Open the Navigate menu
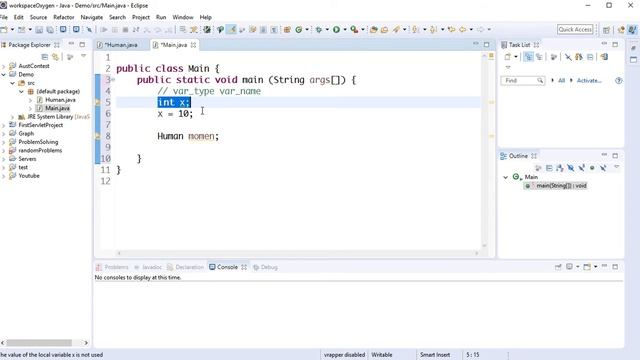This screenshot has height=360, width=640. pos(92,17)
